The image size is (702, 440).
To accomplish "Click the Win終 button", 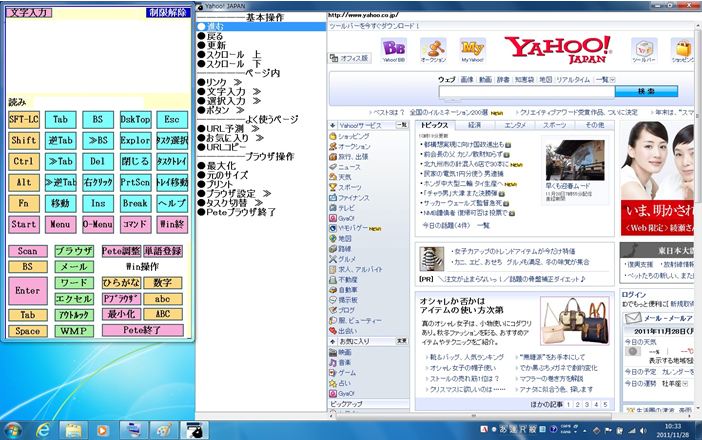I will coord(172,224).
